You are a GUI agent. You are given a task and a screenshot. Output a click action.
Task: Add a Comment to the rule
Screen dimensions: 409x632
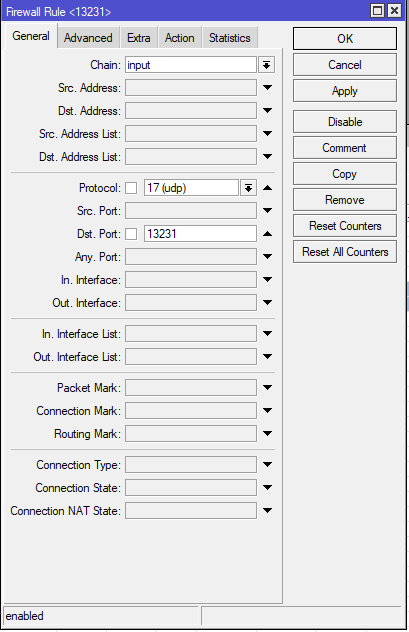(345, 148)
